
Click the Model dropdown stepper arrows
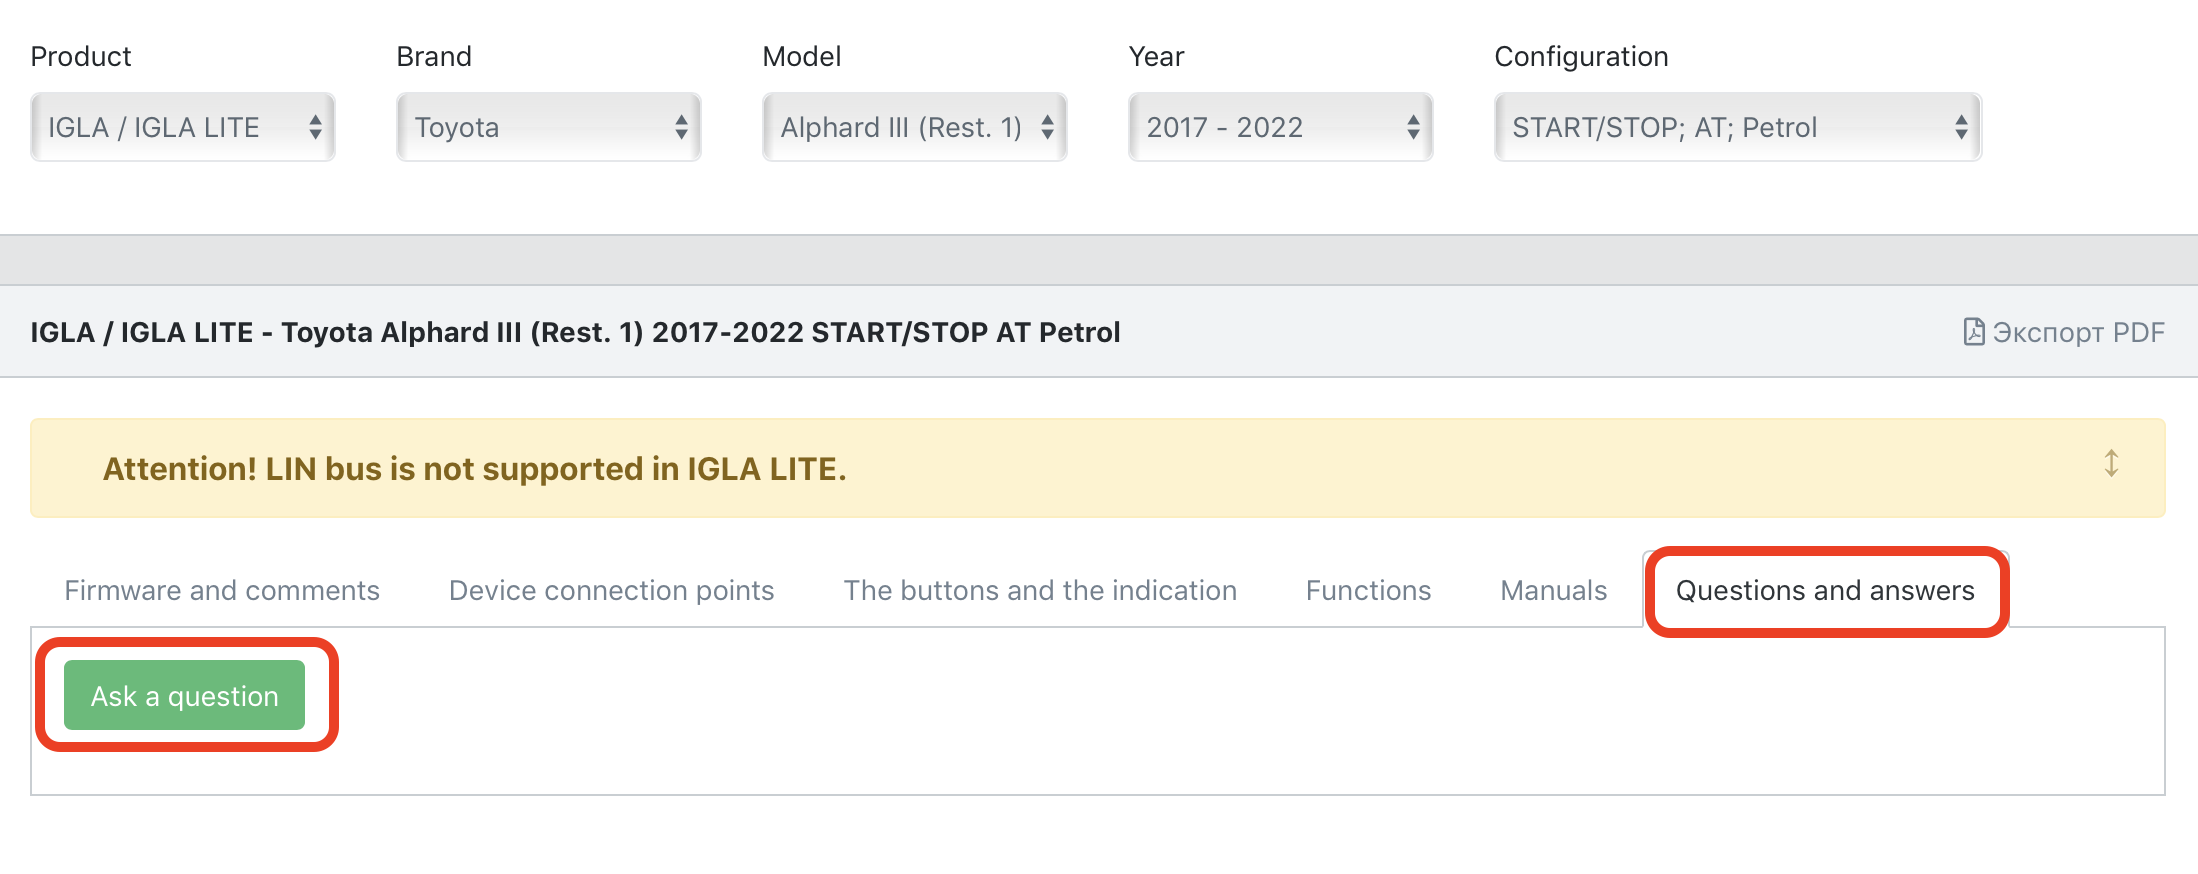(1047, 127)
